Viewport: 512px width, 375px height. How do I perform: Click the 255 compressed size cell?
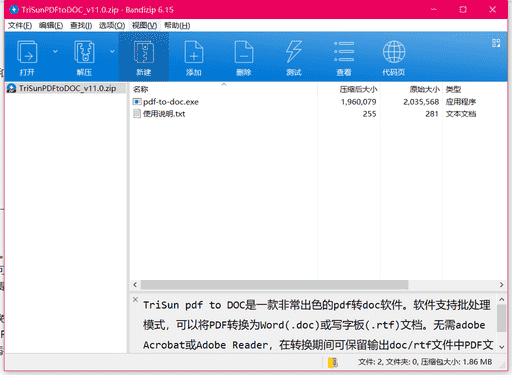click(x=369, y=114)
